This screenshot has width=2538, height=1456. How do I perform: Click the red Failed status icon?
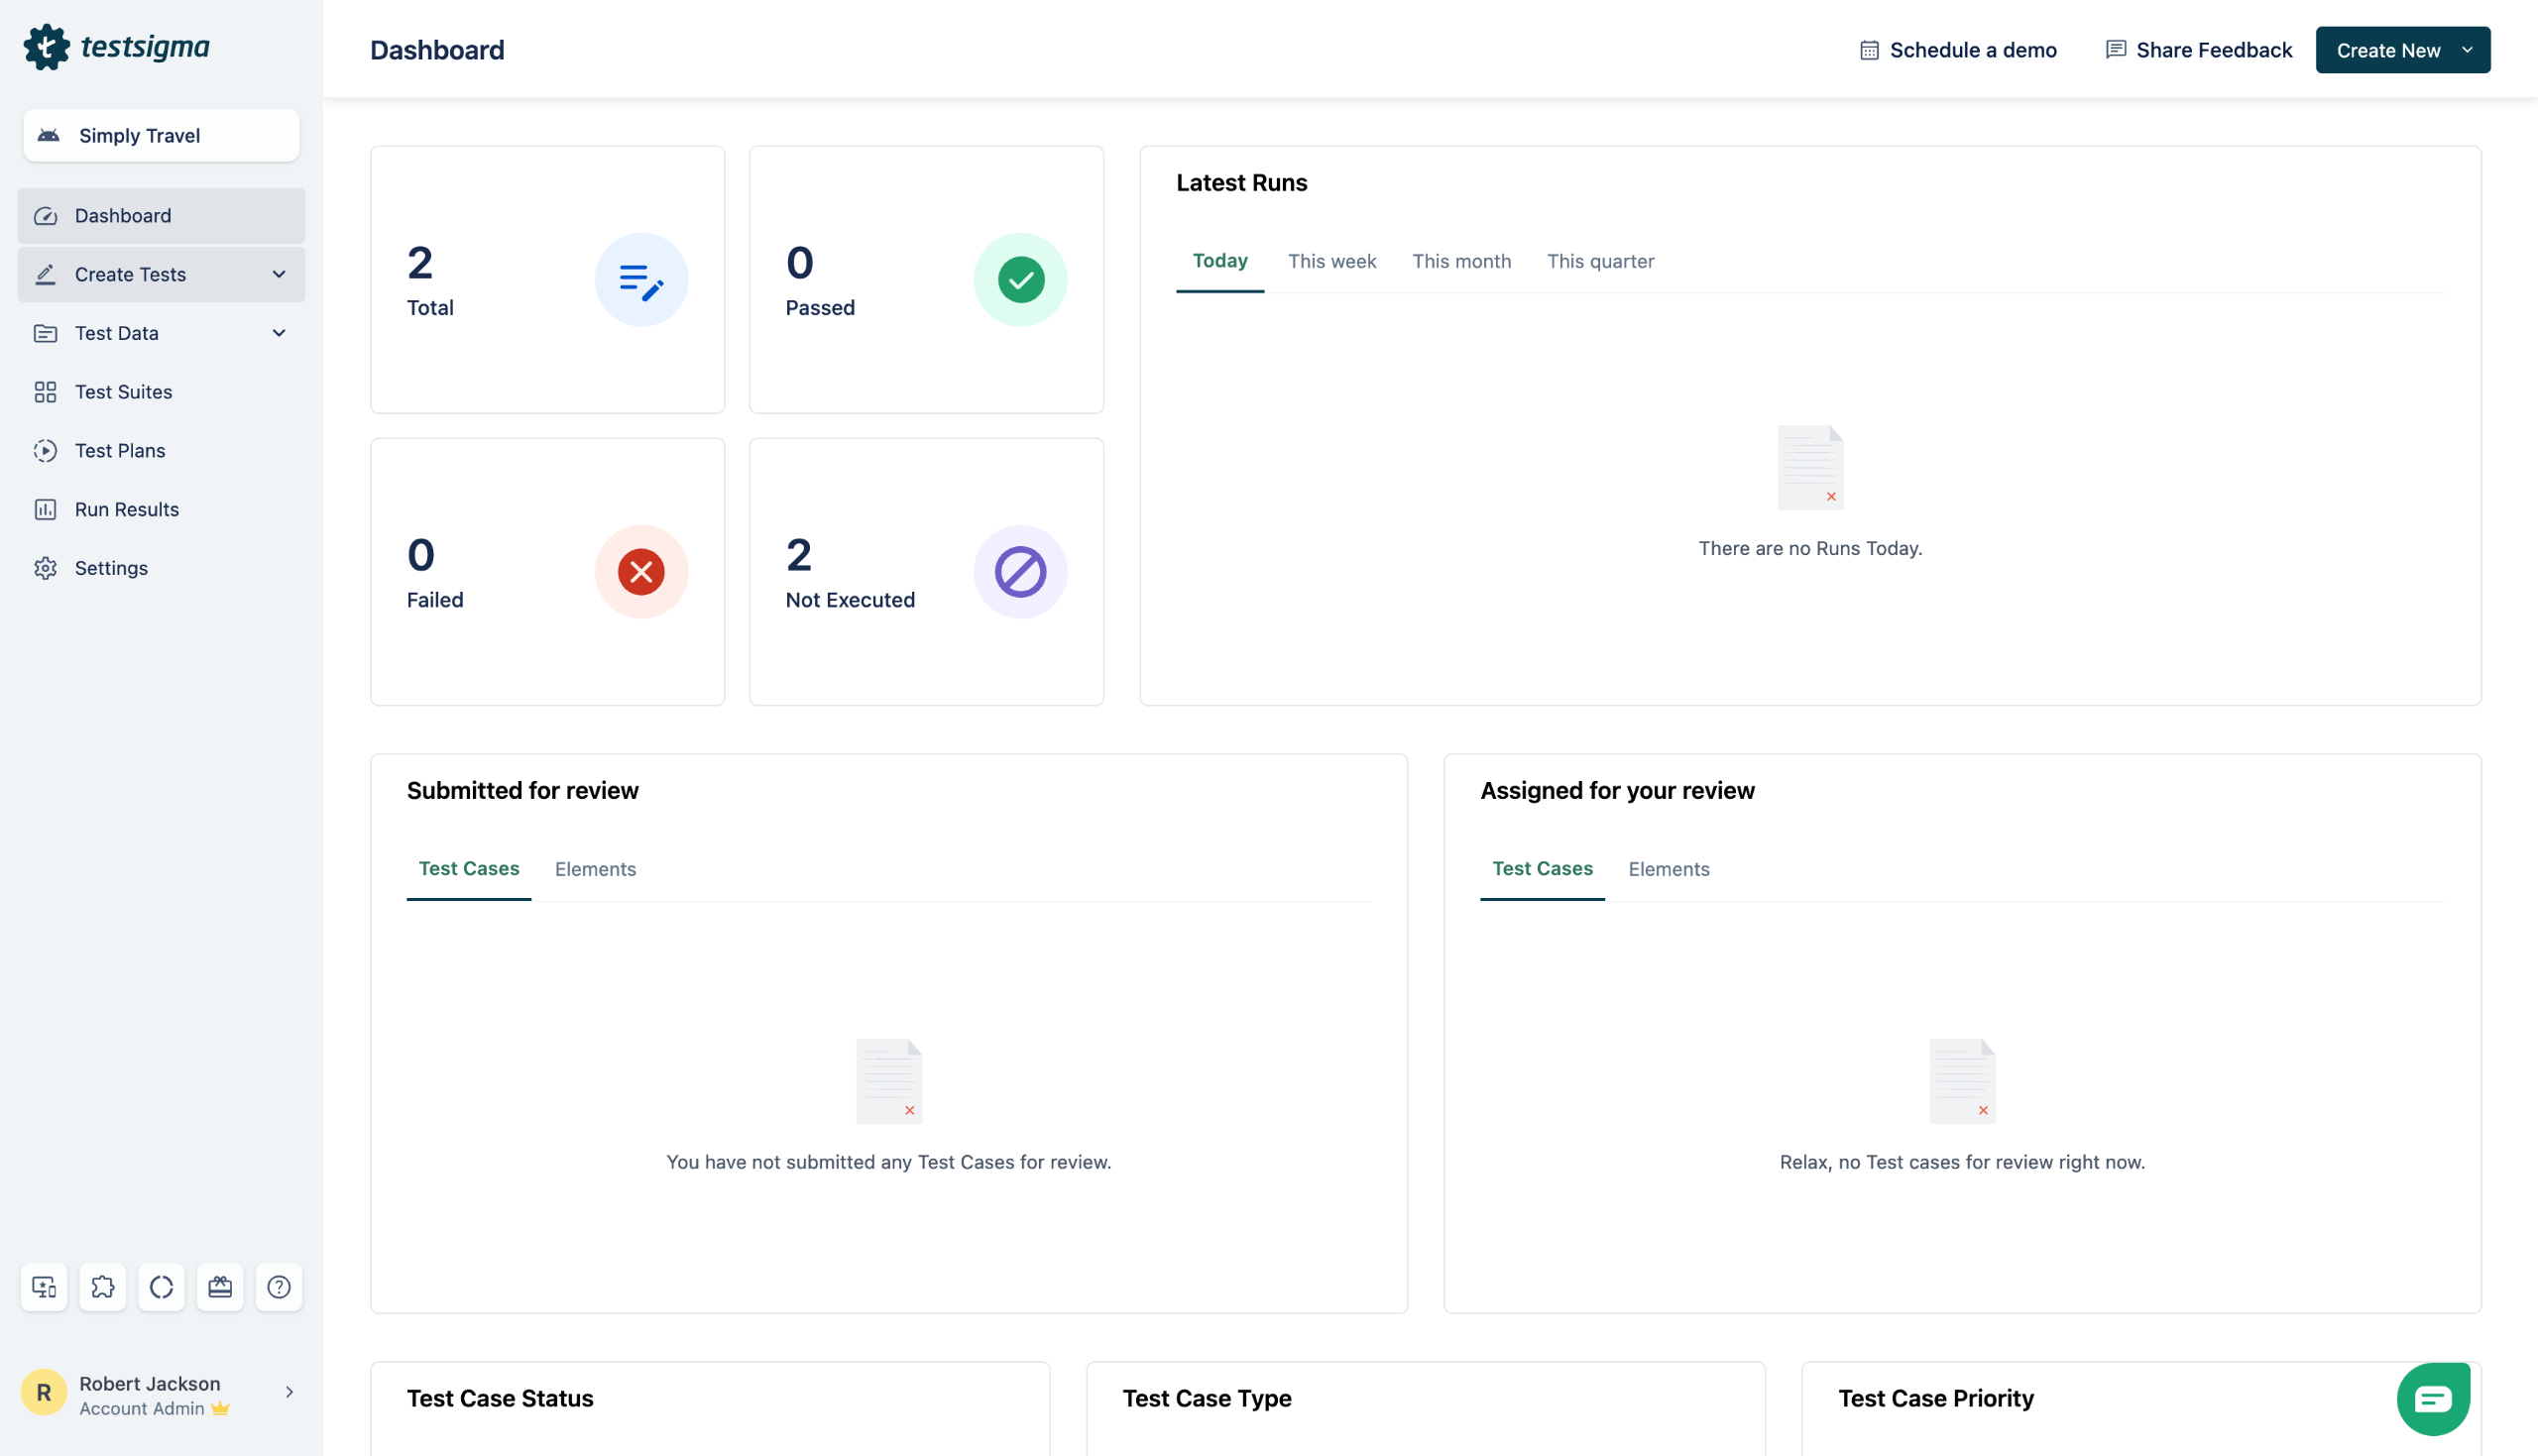click(x=641, y=572)
